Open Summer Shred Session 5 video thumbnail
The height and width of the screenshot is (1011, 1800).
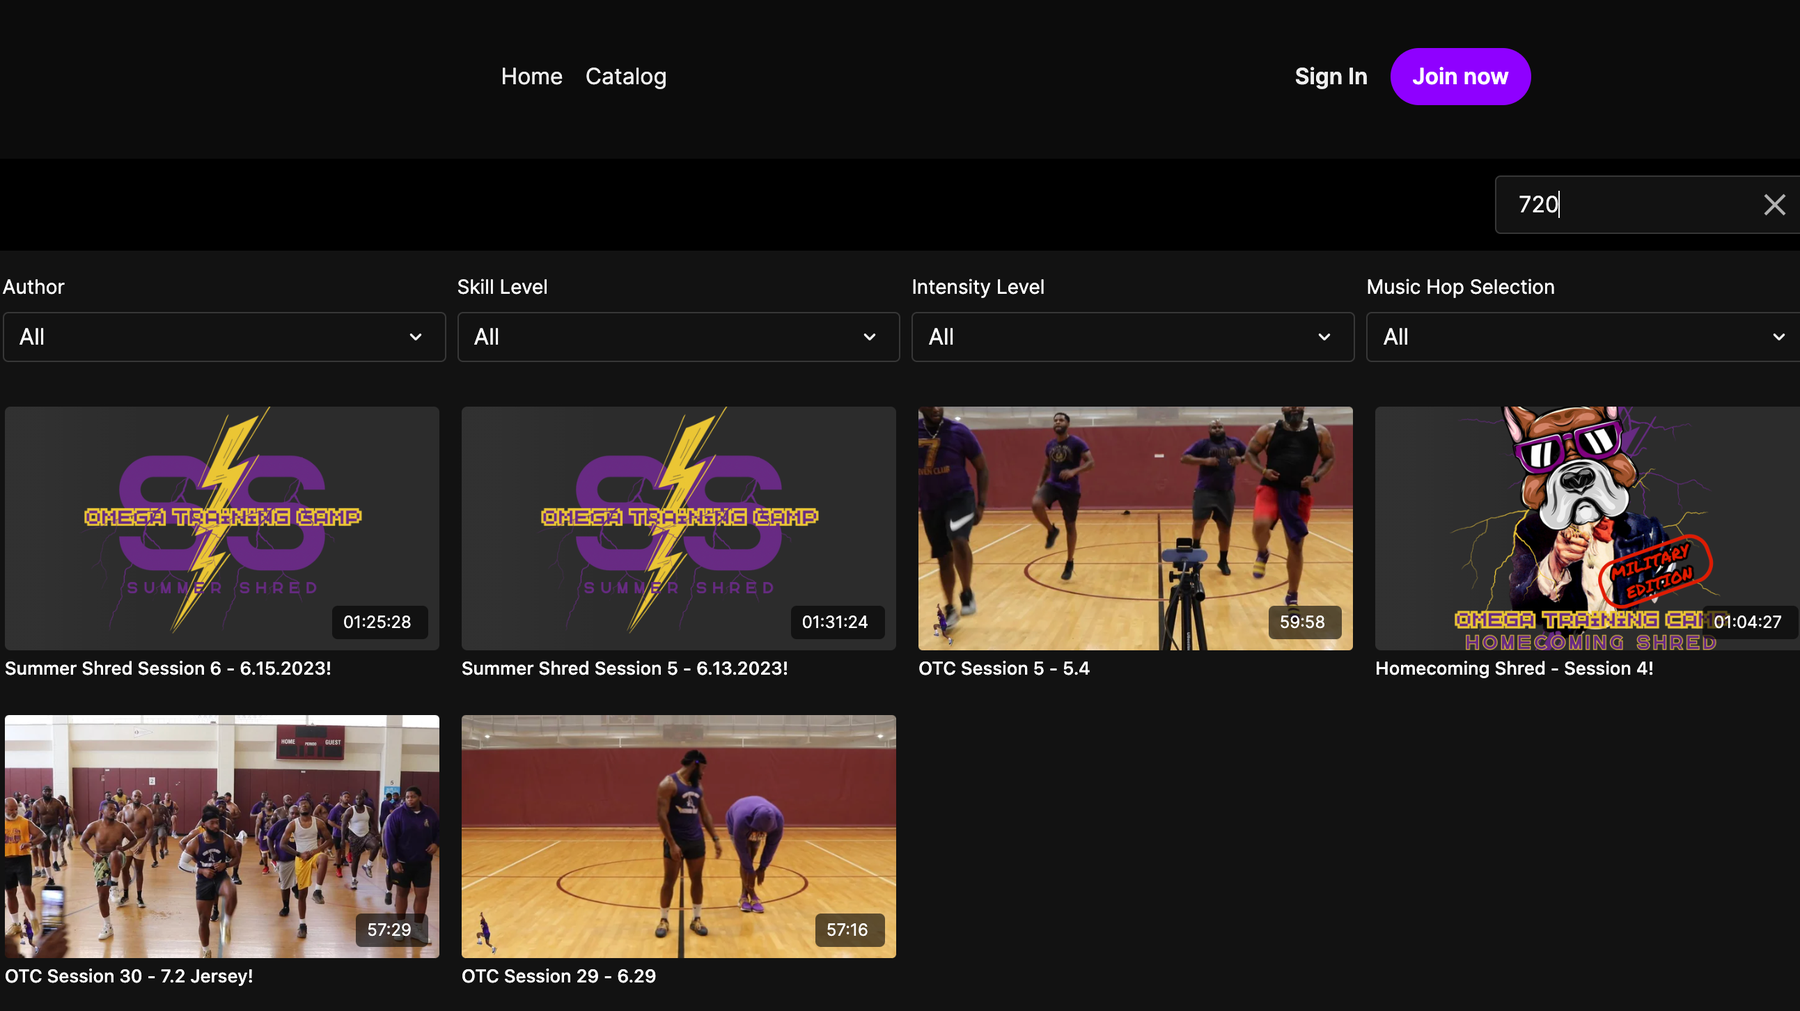(x=678, y=528)
